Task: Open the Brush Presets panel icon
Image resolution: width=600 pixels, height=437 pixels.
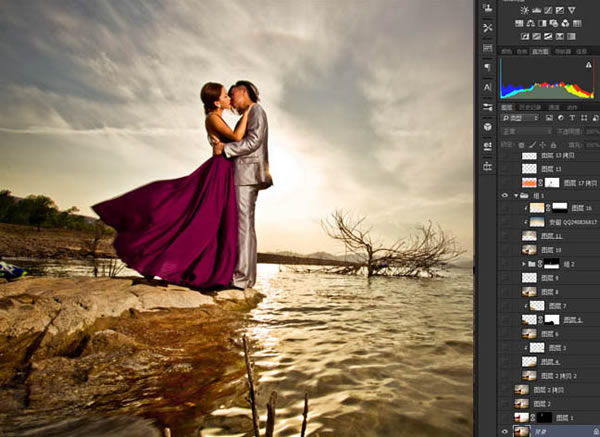Action: tap(488, 107)
